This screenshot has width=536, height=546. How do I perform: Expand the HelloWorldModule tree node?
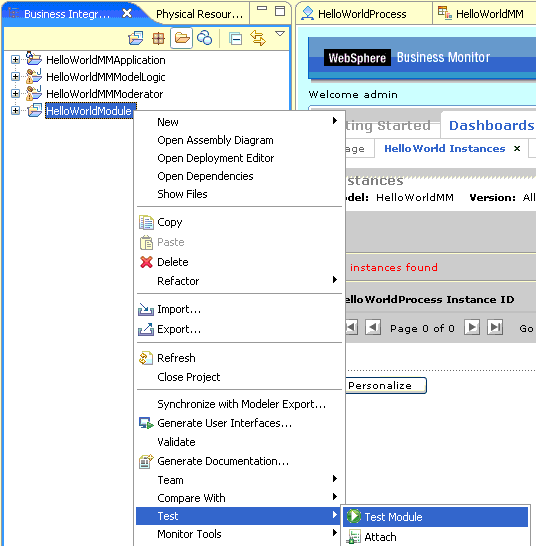click(15, 110)
